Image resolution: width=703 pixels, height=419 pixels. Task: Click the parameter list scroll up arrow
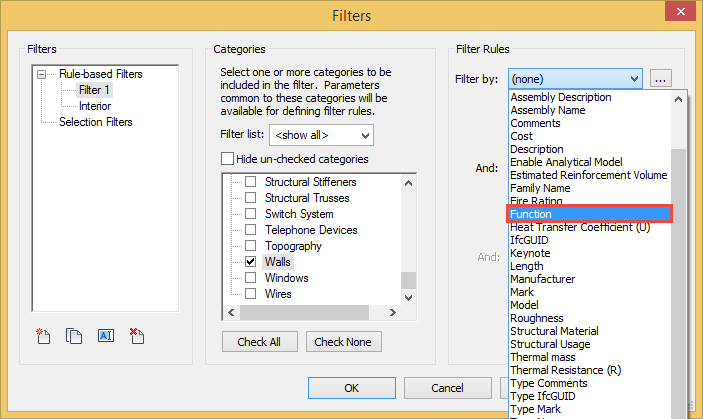tap(678, 99)
